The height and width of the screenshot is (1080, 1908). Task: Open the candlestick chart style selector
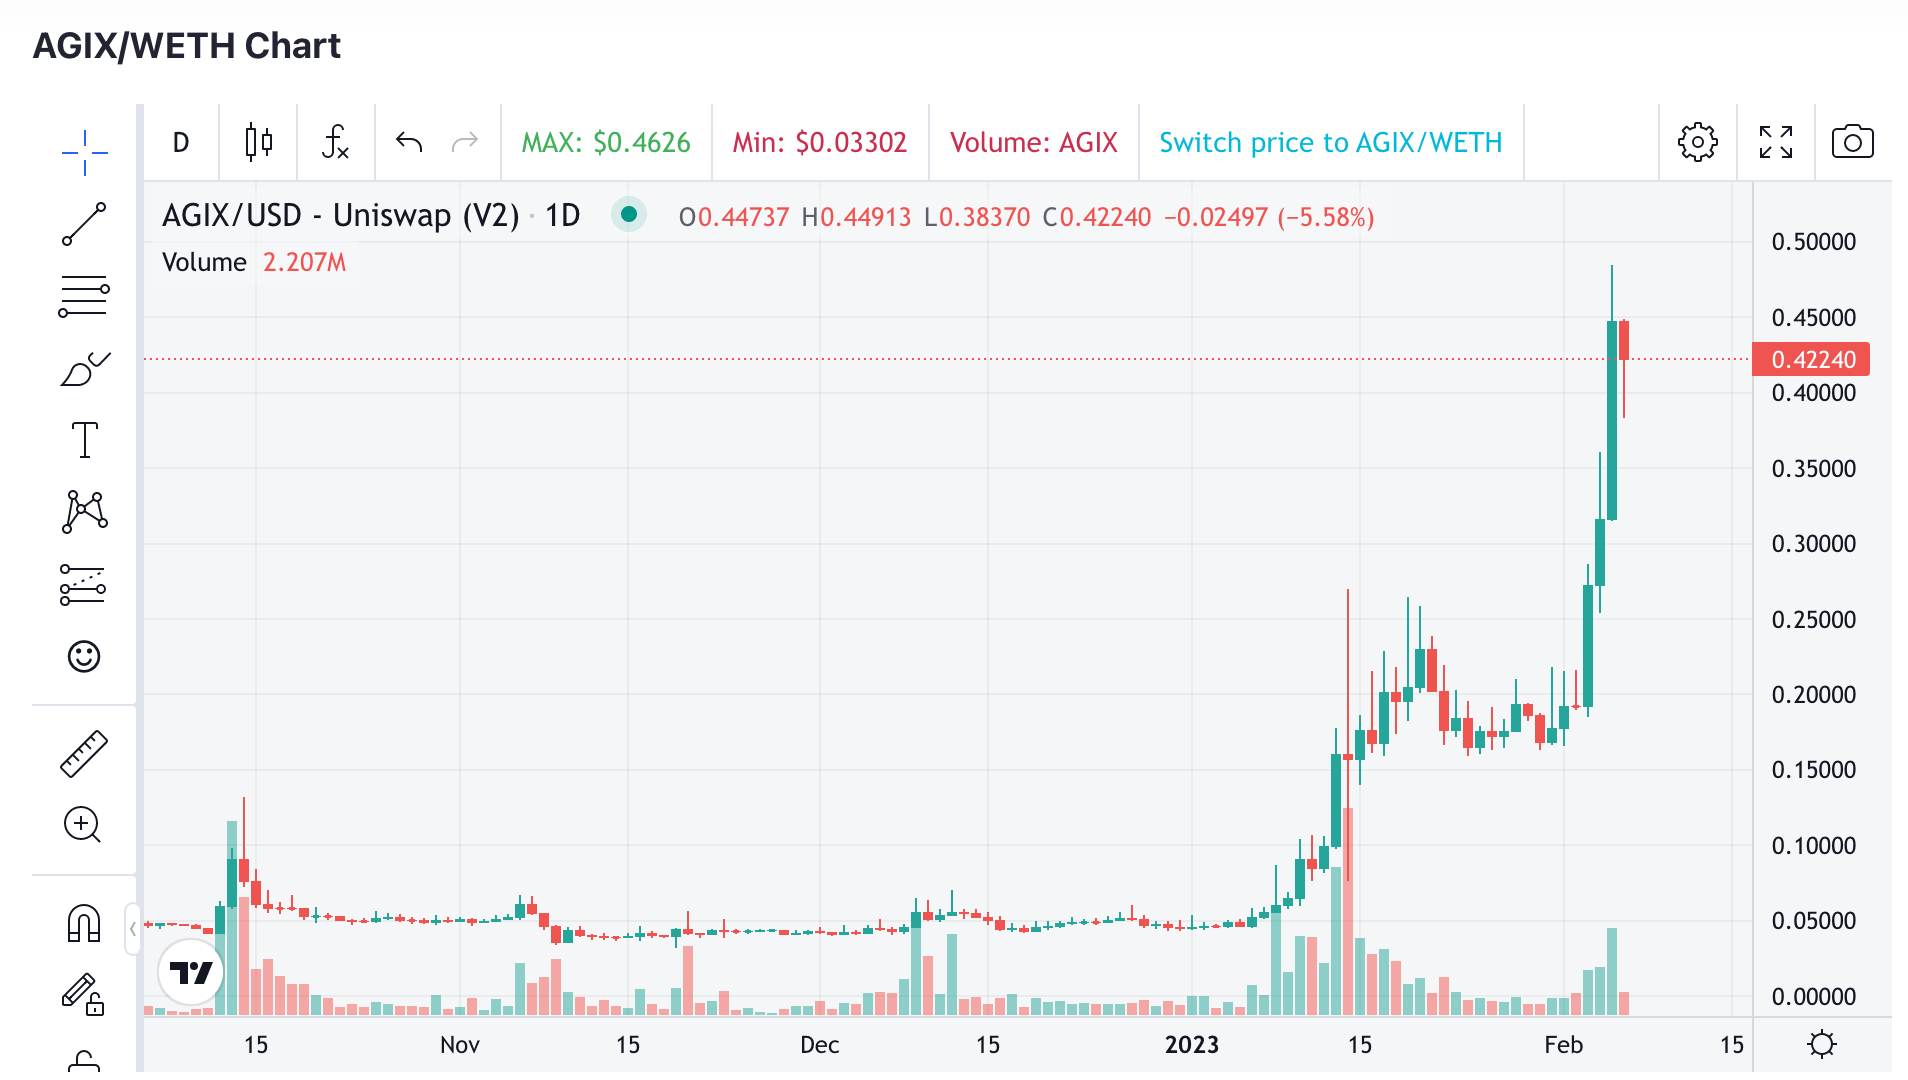pyautogui.click(x=259, y=143)
